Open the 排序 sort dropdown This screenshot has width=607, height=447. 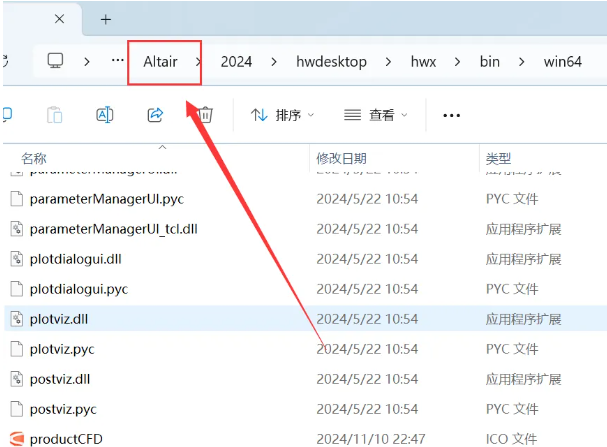click(x=282, y=115)
